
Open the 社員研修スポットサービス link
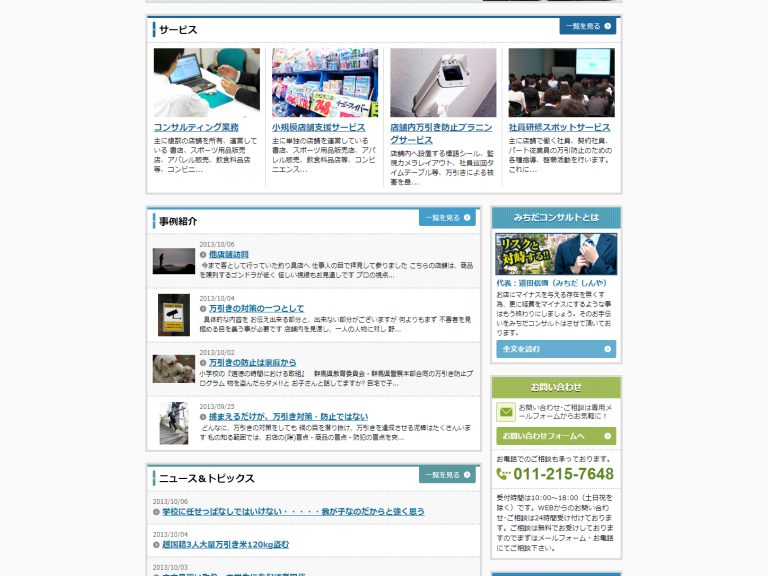pos(559,128)
